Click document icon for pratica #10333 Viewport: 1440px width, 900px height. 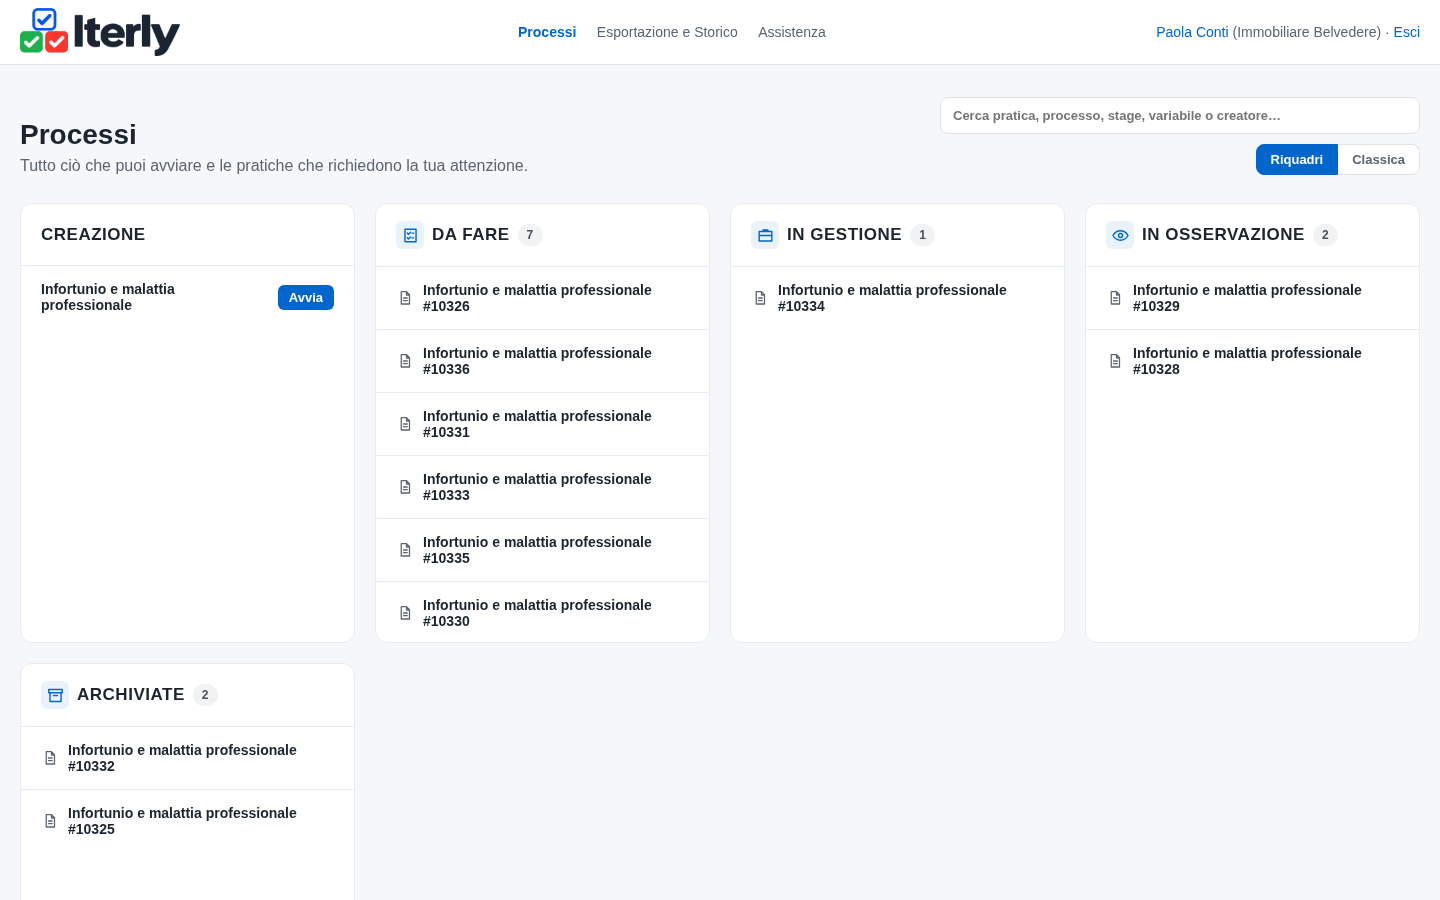[x=405, y=487]
